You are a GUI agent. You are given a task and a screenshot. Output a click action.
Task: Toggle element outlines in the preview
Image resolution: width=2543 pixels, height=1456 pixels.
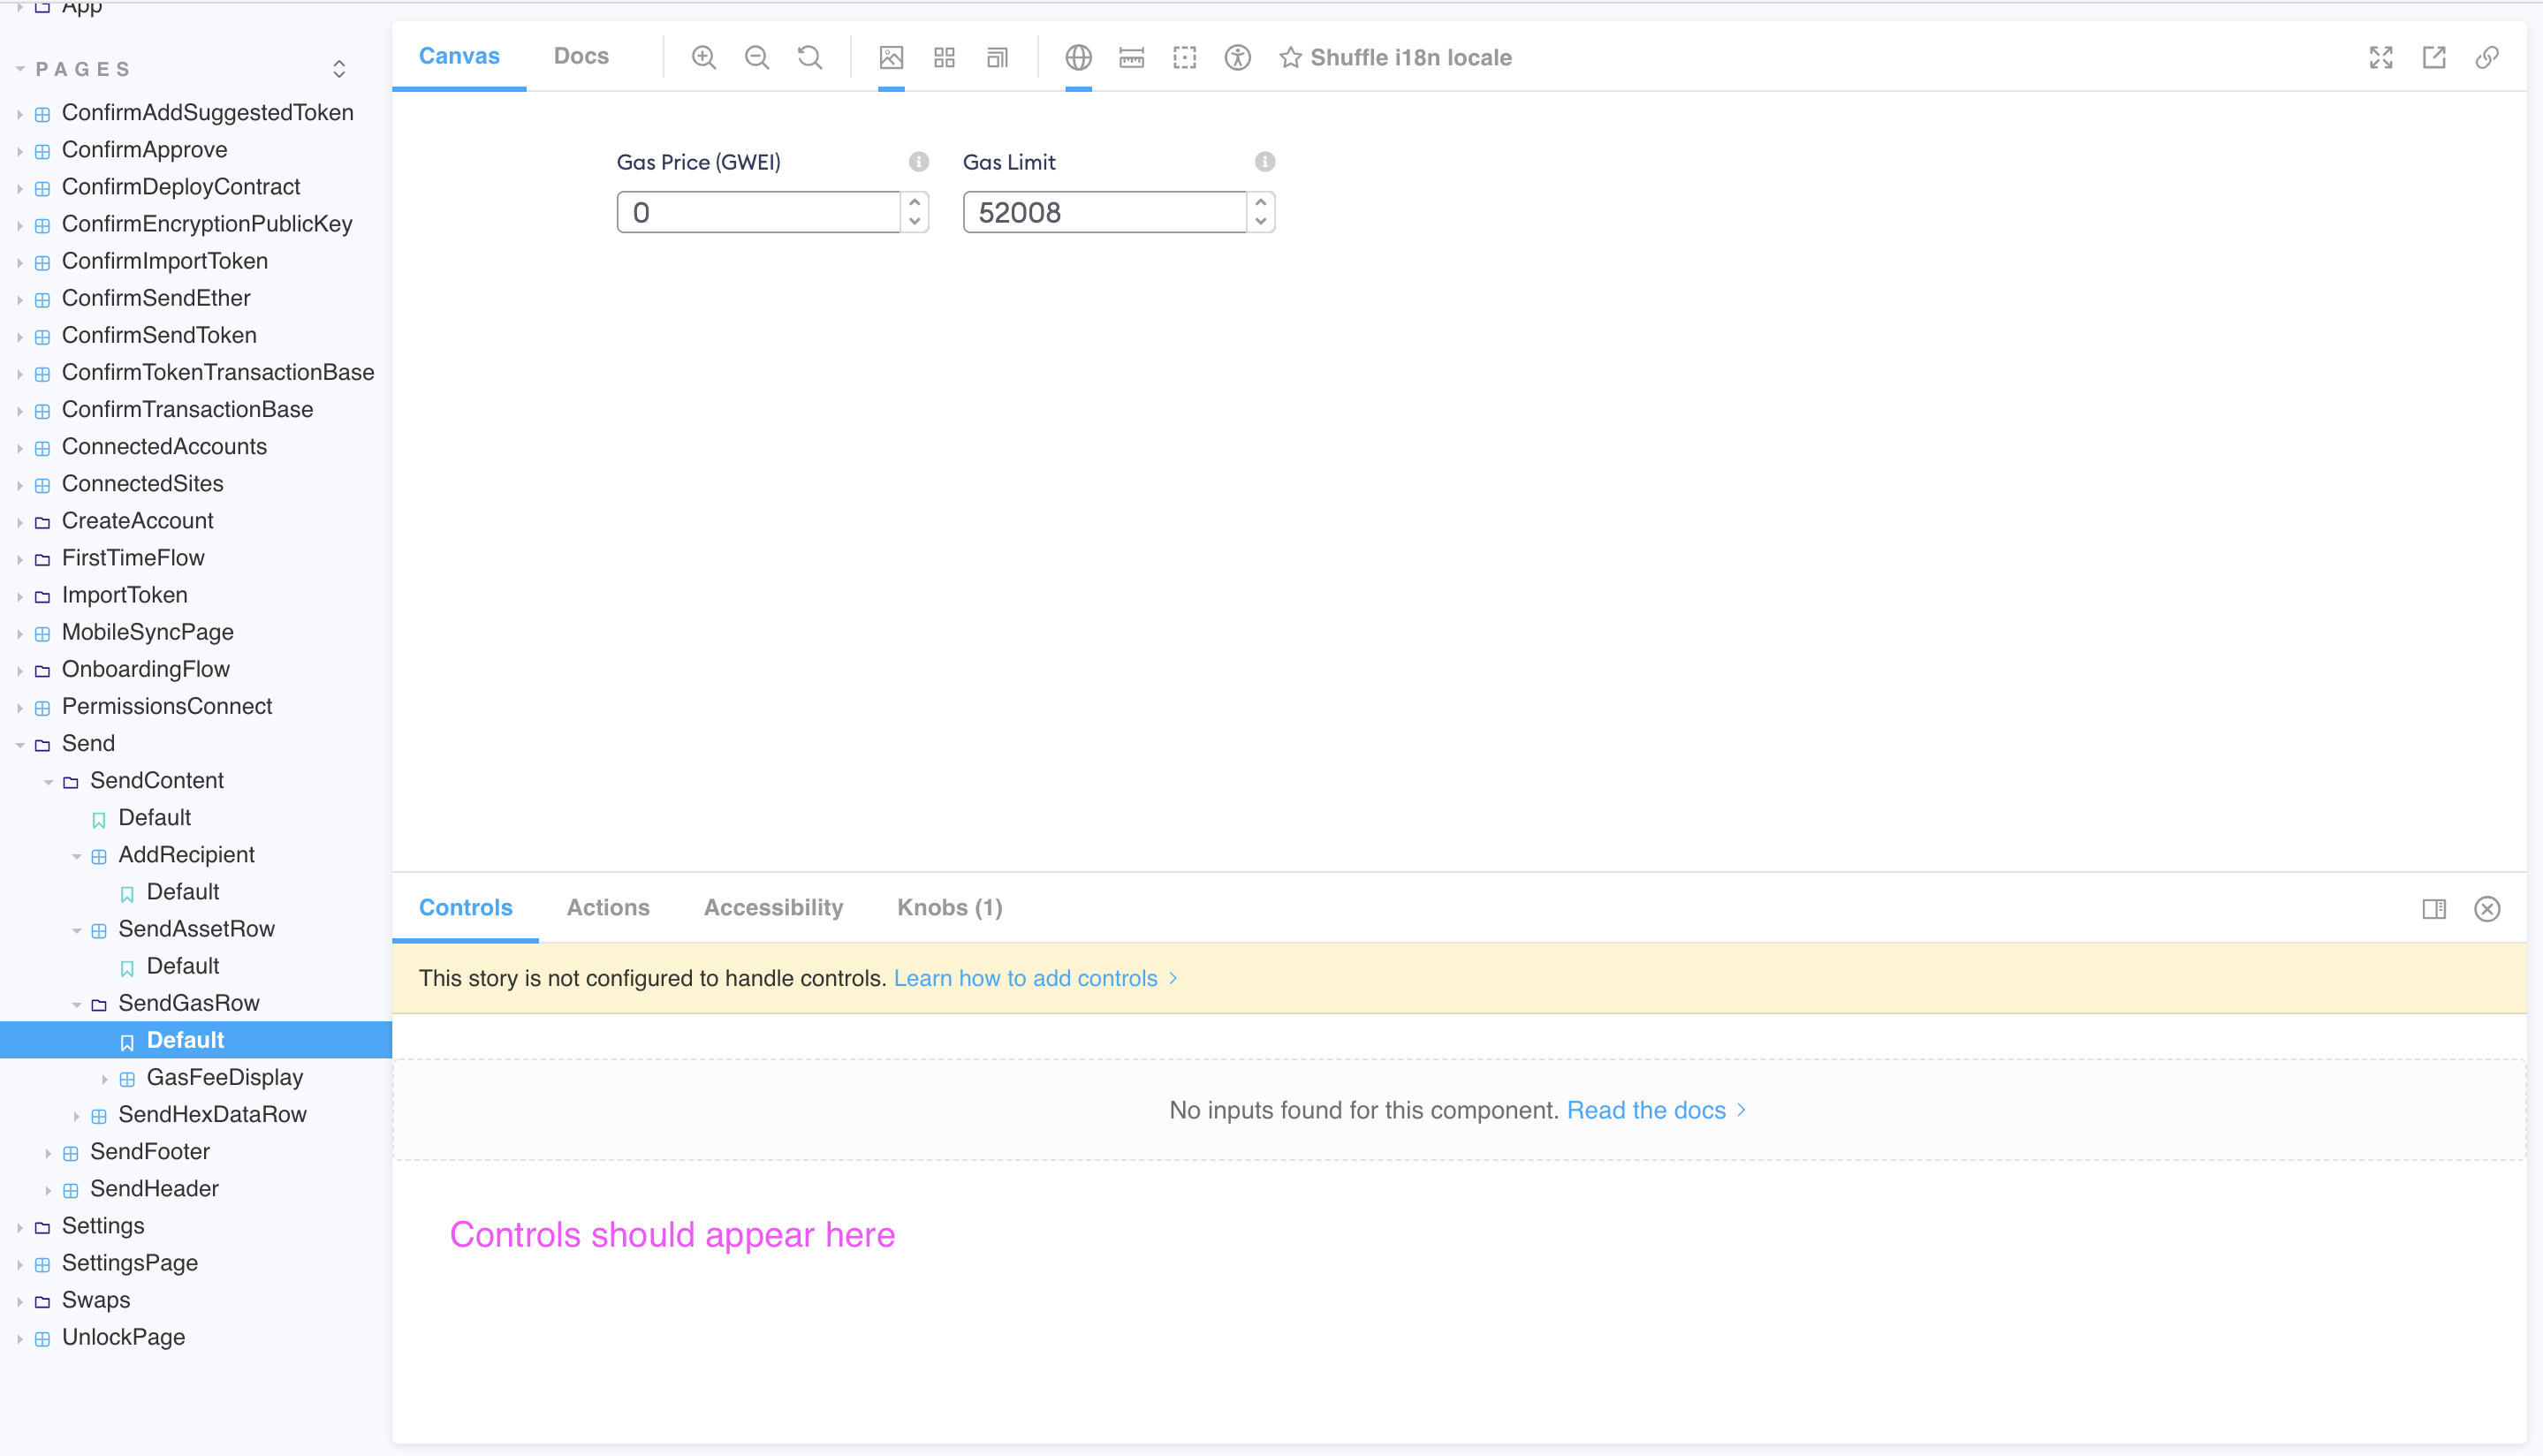[x=1184, y=57]
